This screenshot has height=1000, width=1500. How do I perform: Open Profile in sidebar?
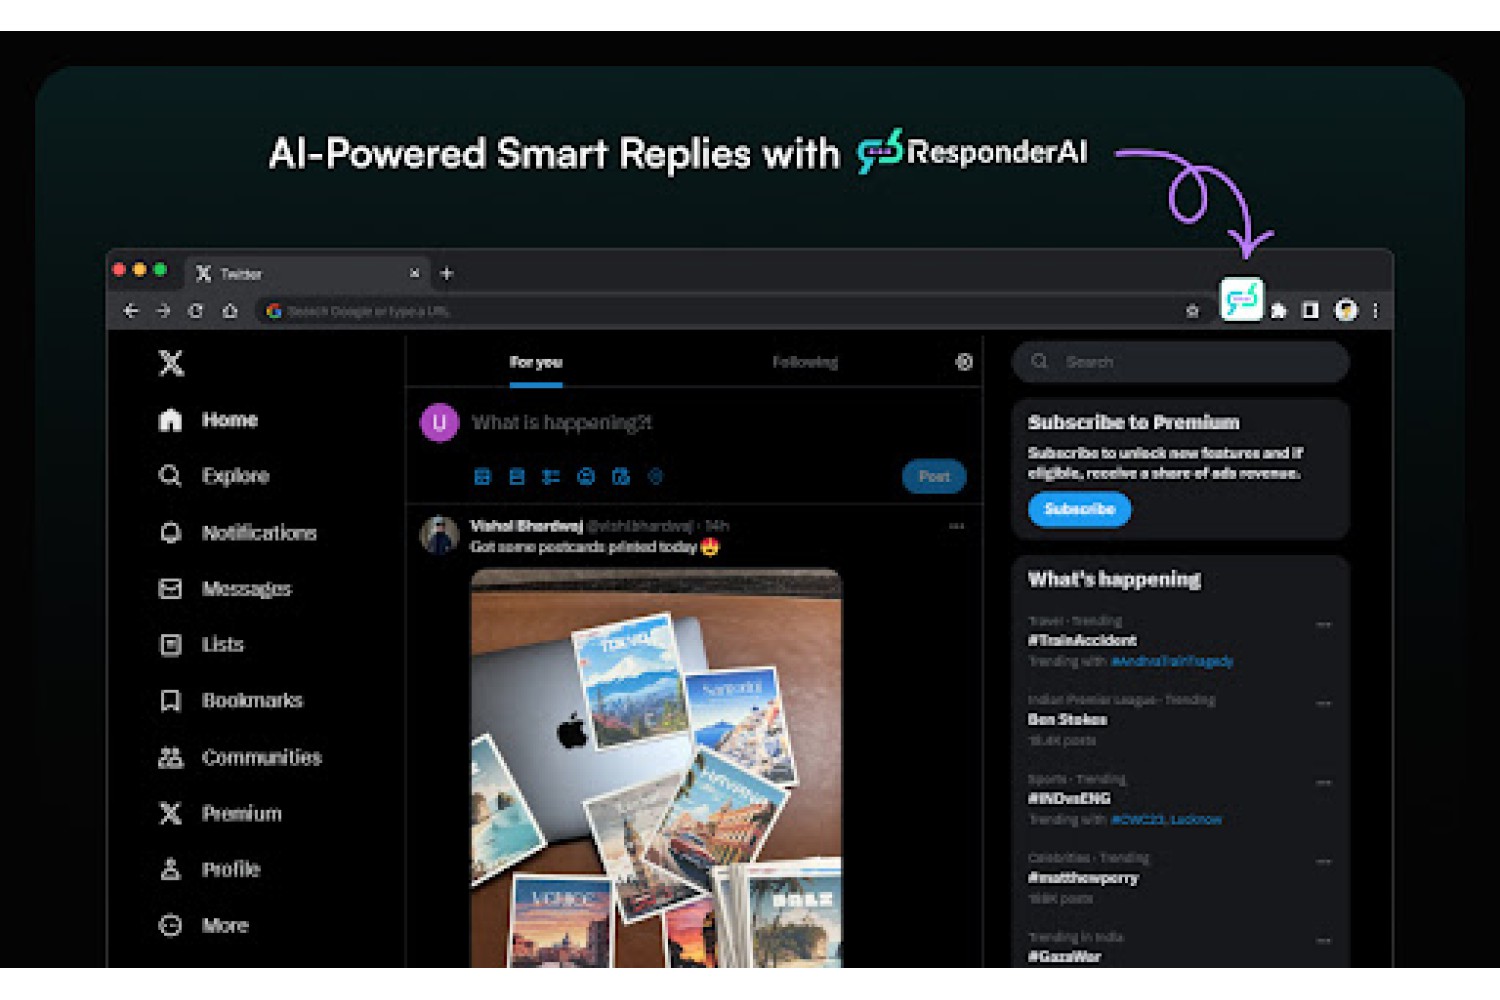click(x=209, y=870)
